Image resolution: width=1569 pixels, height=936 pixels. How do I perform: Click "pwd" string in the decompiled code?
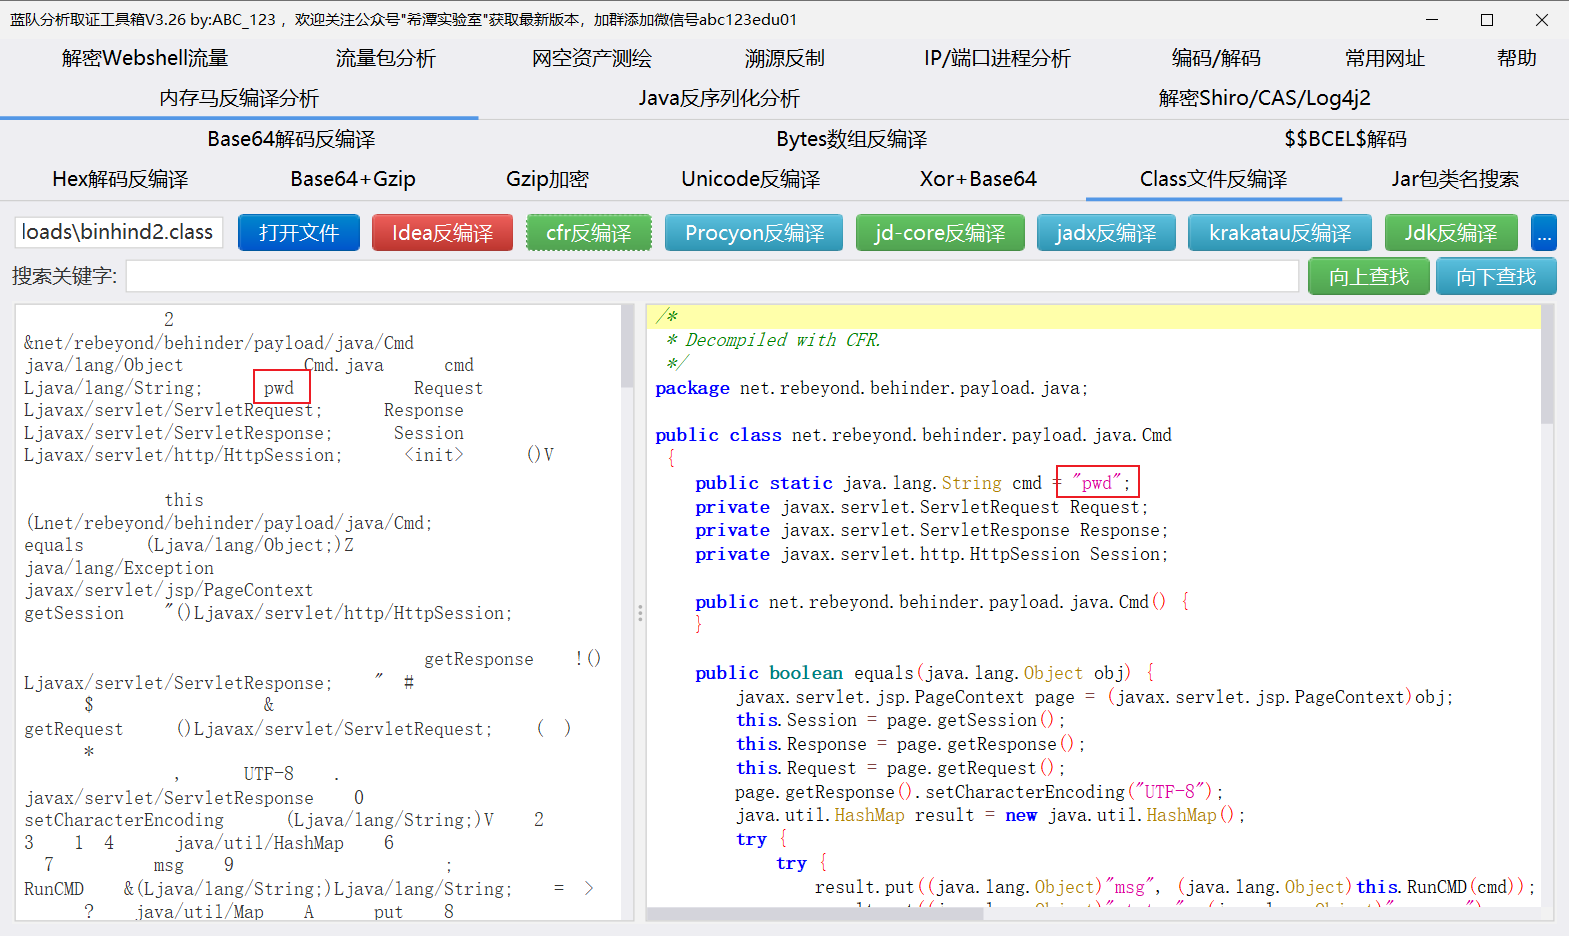pos(1097,483)
